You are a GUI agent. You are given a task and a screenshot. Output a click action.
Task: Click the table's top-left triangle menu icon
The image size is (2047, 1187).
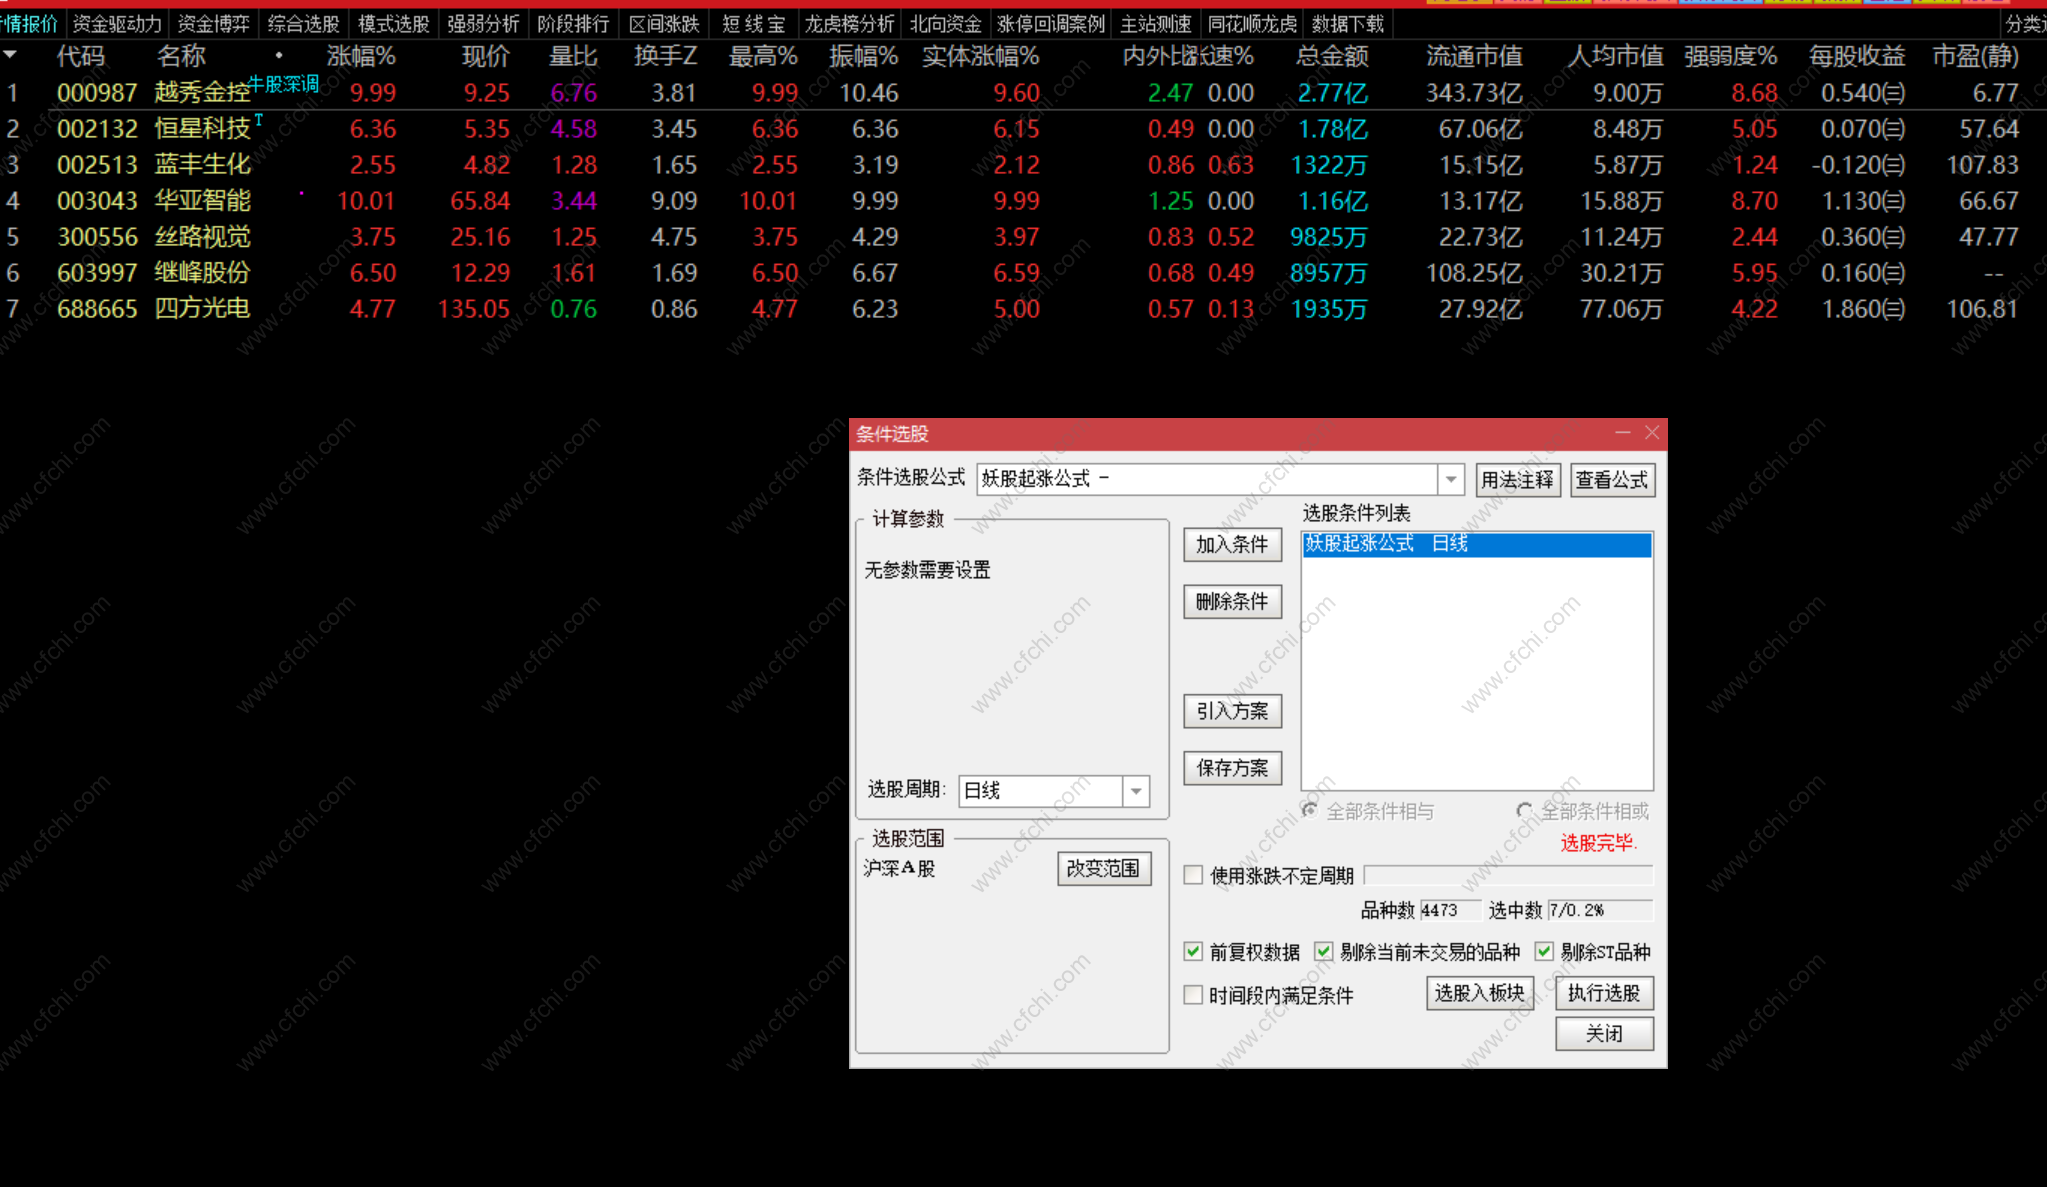(x=10, y=54)
